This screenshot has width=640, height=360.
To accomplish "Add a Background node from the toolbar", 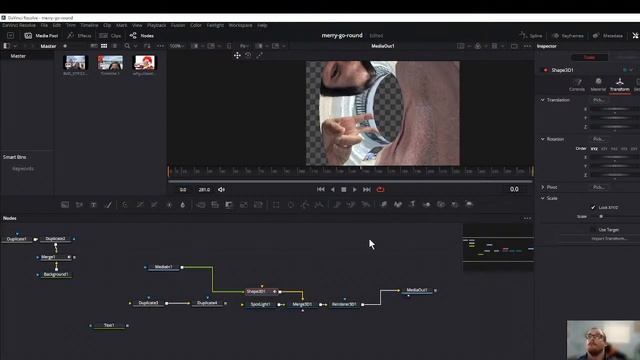I will (x=65, y=204).
